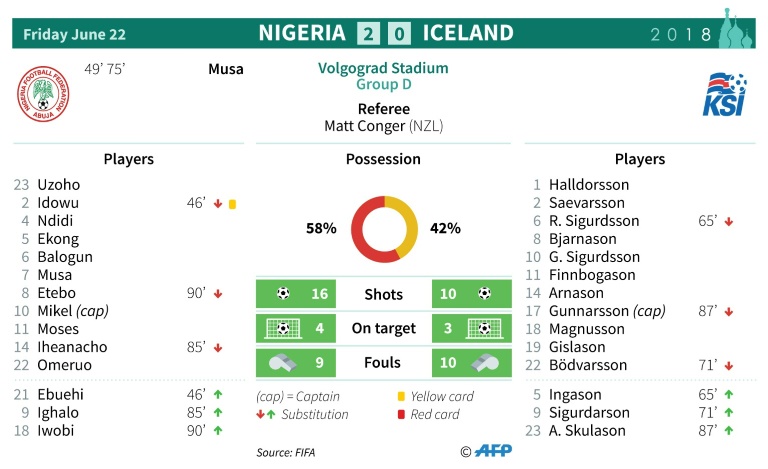
Task: Click the Red card legend swatch
Action: click(x=401, y=414)
